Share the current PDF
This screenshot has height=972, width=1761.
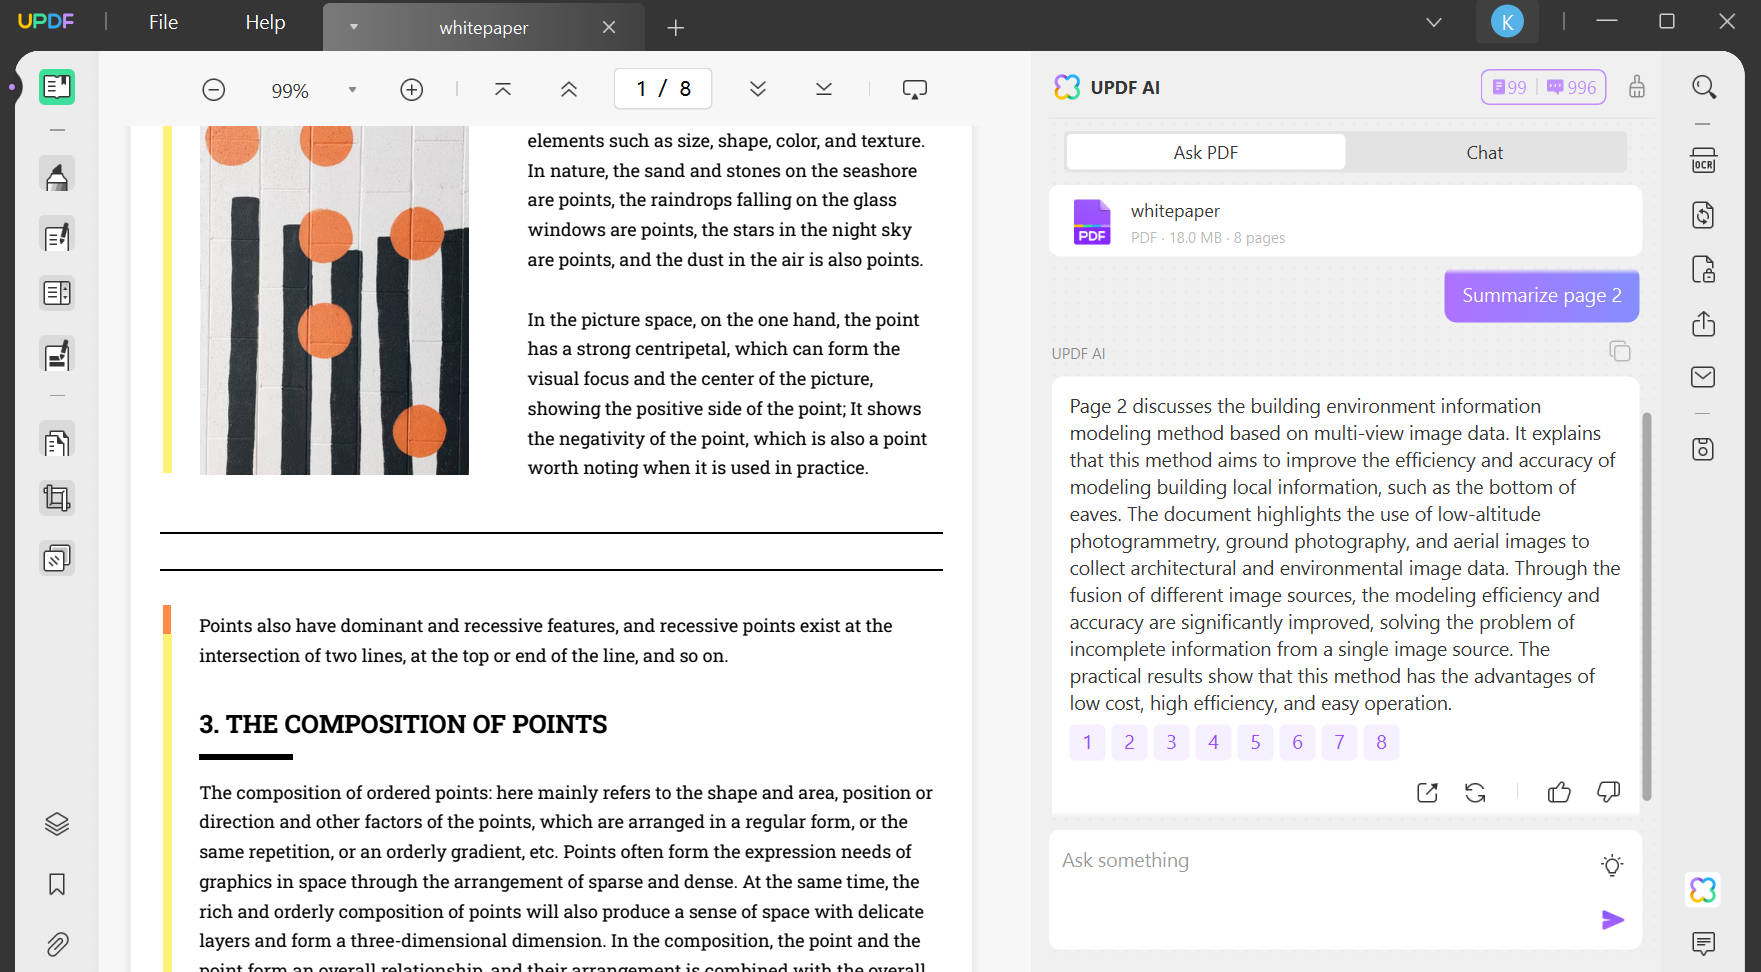point(1704,324)
